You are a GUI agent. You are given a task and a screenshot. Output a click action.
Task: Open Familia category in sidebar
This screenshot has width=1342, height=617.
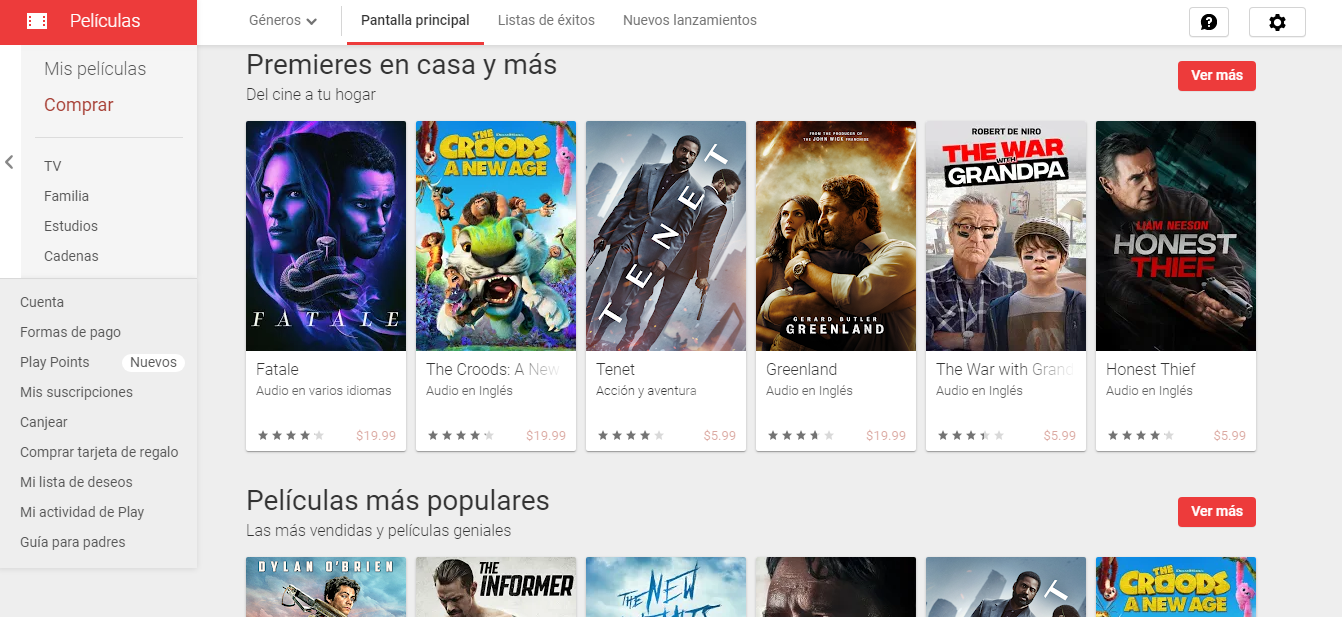[x=66, y=196]
